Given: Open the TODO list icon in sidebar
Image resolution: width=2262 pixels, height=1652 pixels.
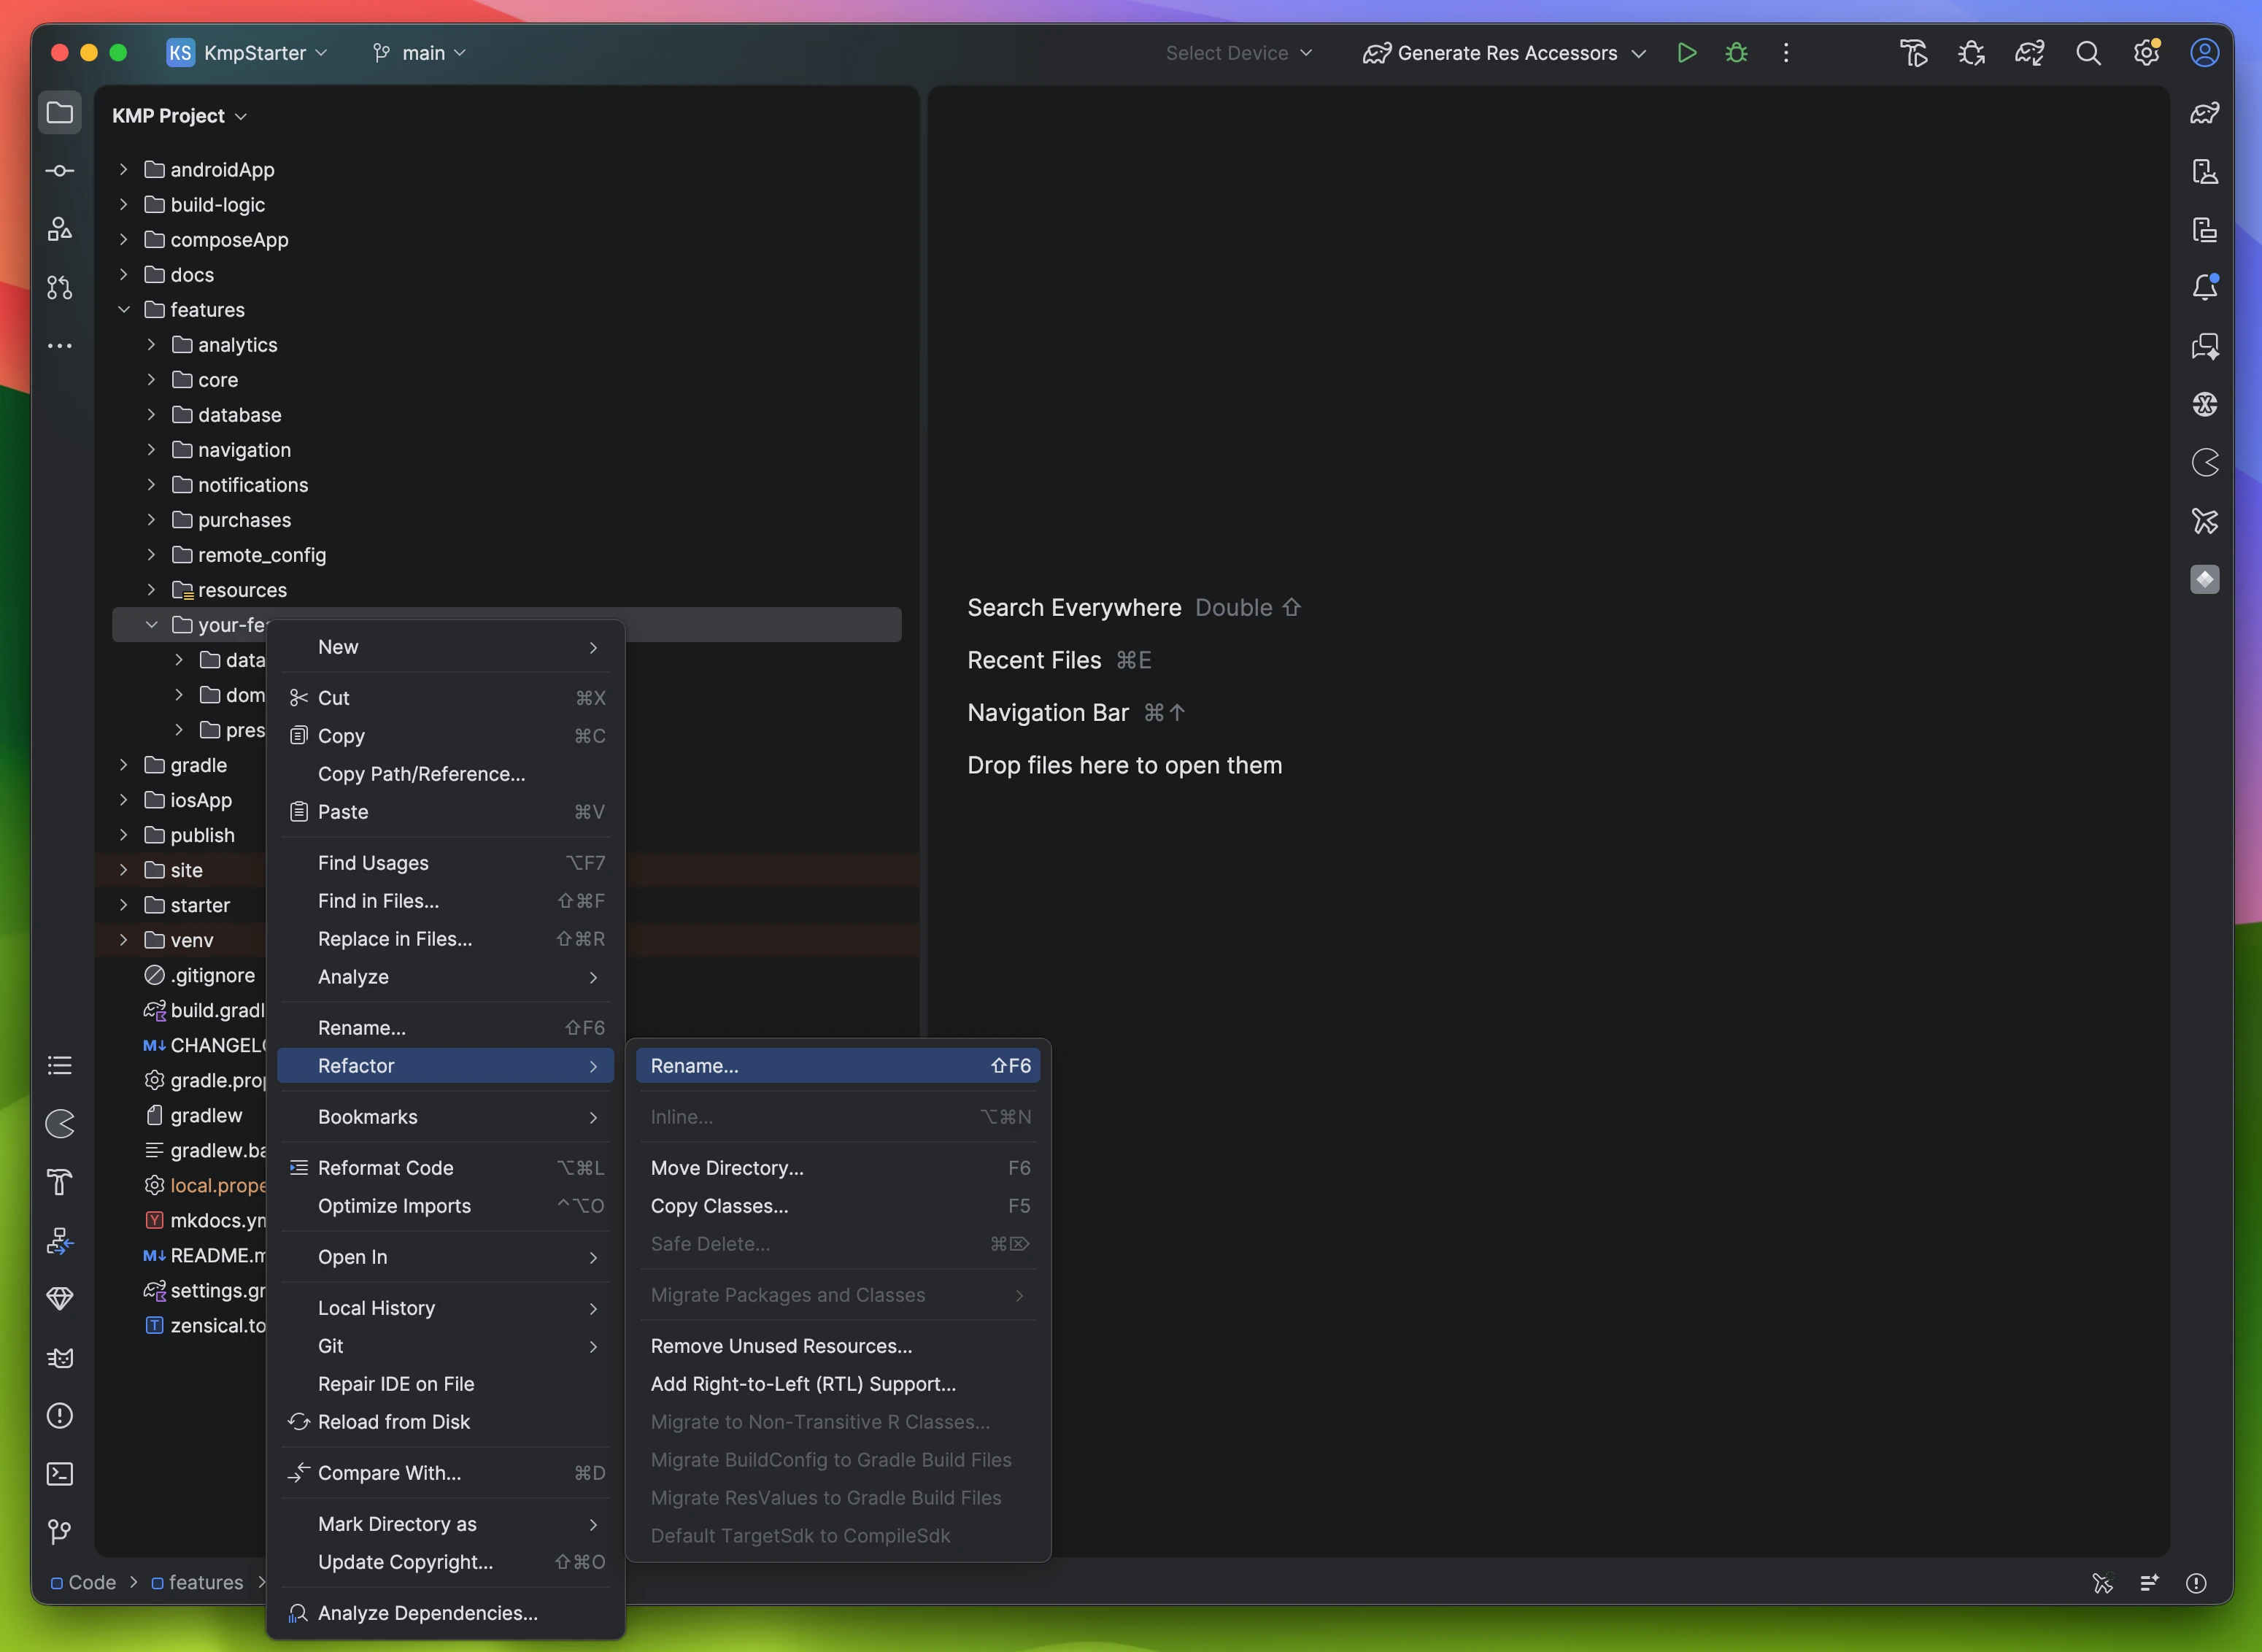Looking at the screenshot, I should coord(60,1065).
